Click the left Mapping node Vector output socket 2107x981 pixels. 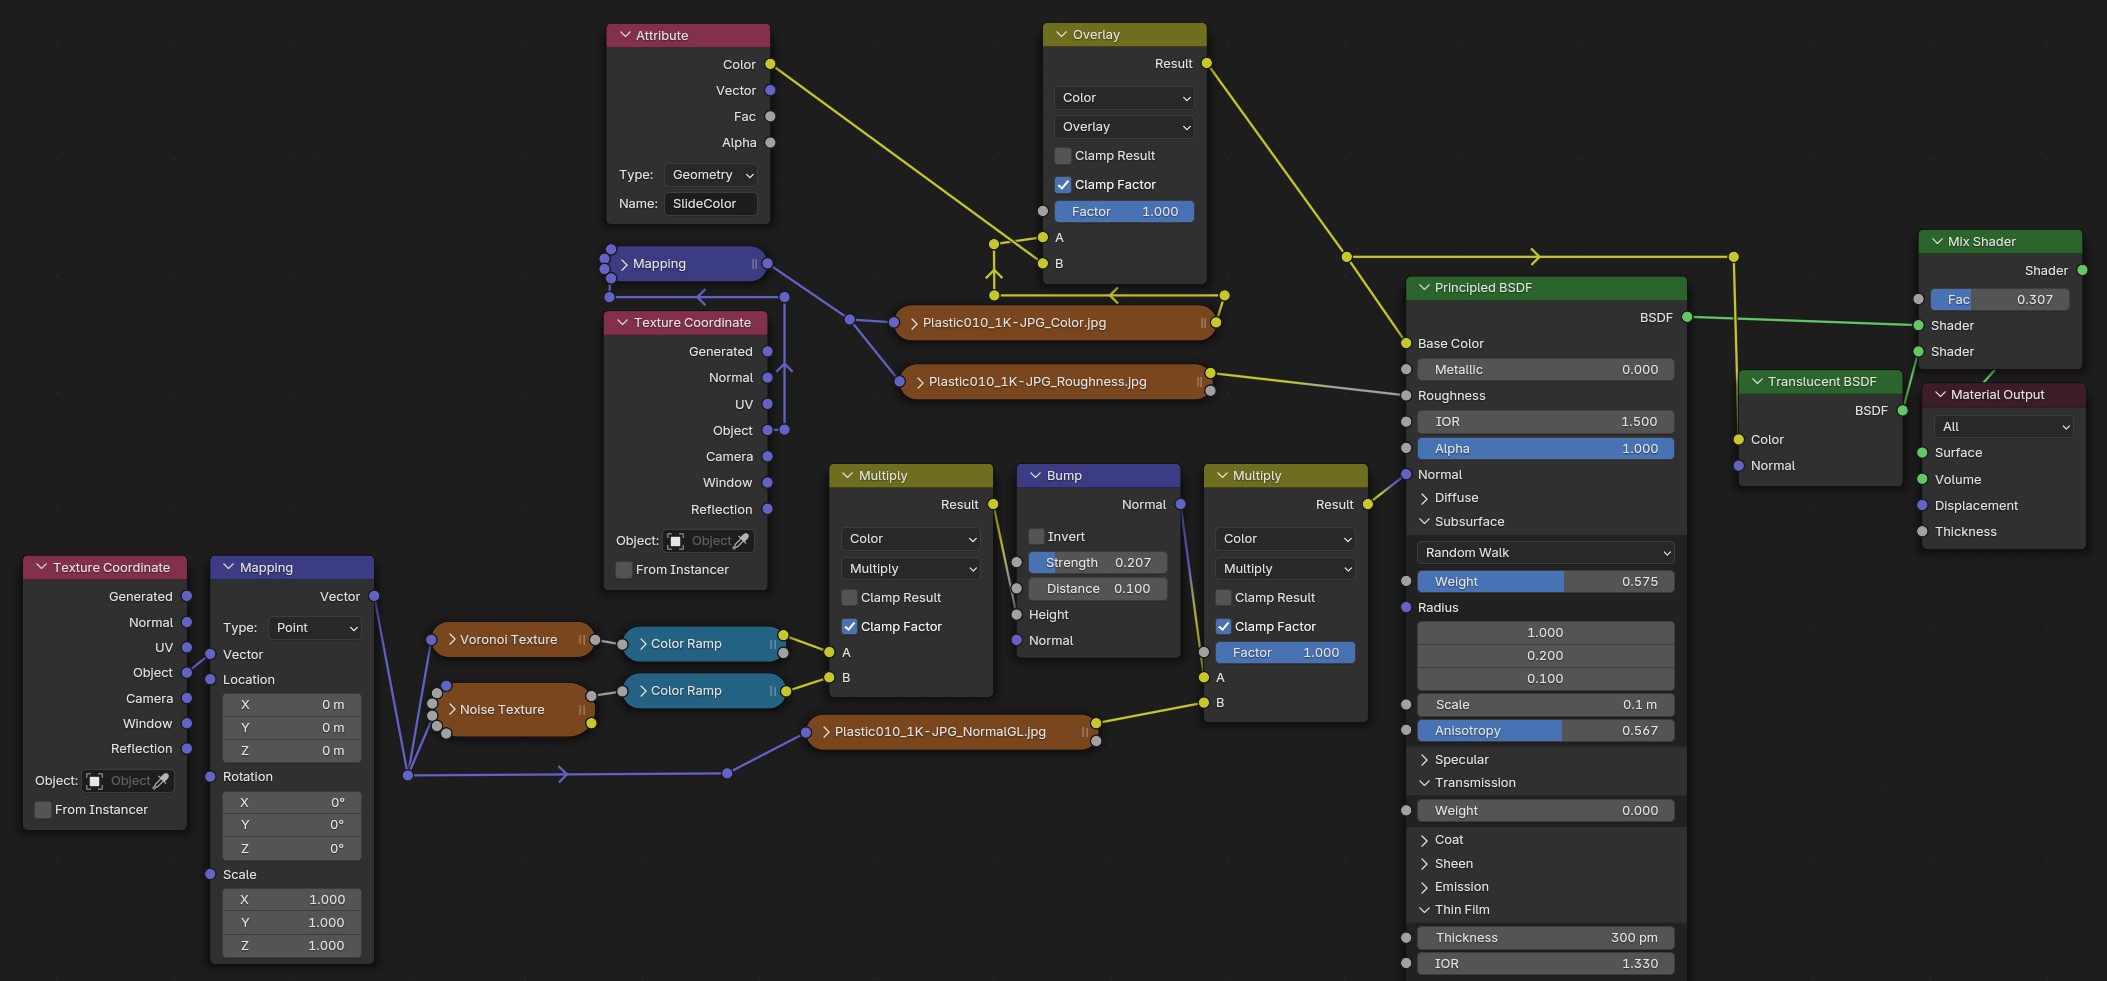(374, 596)
